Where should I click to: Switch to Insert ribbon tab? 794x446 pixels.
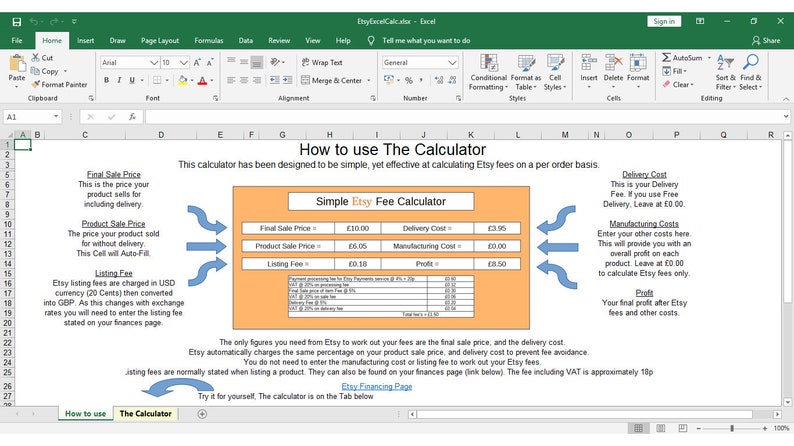pos(86,40)
